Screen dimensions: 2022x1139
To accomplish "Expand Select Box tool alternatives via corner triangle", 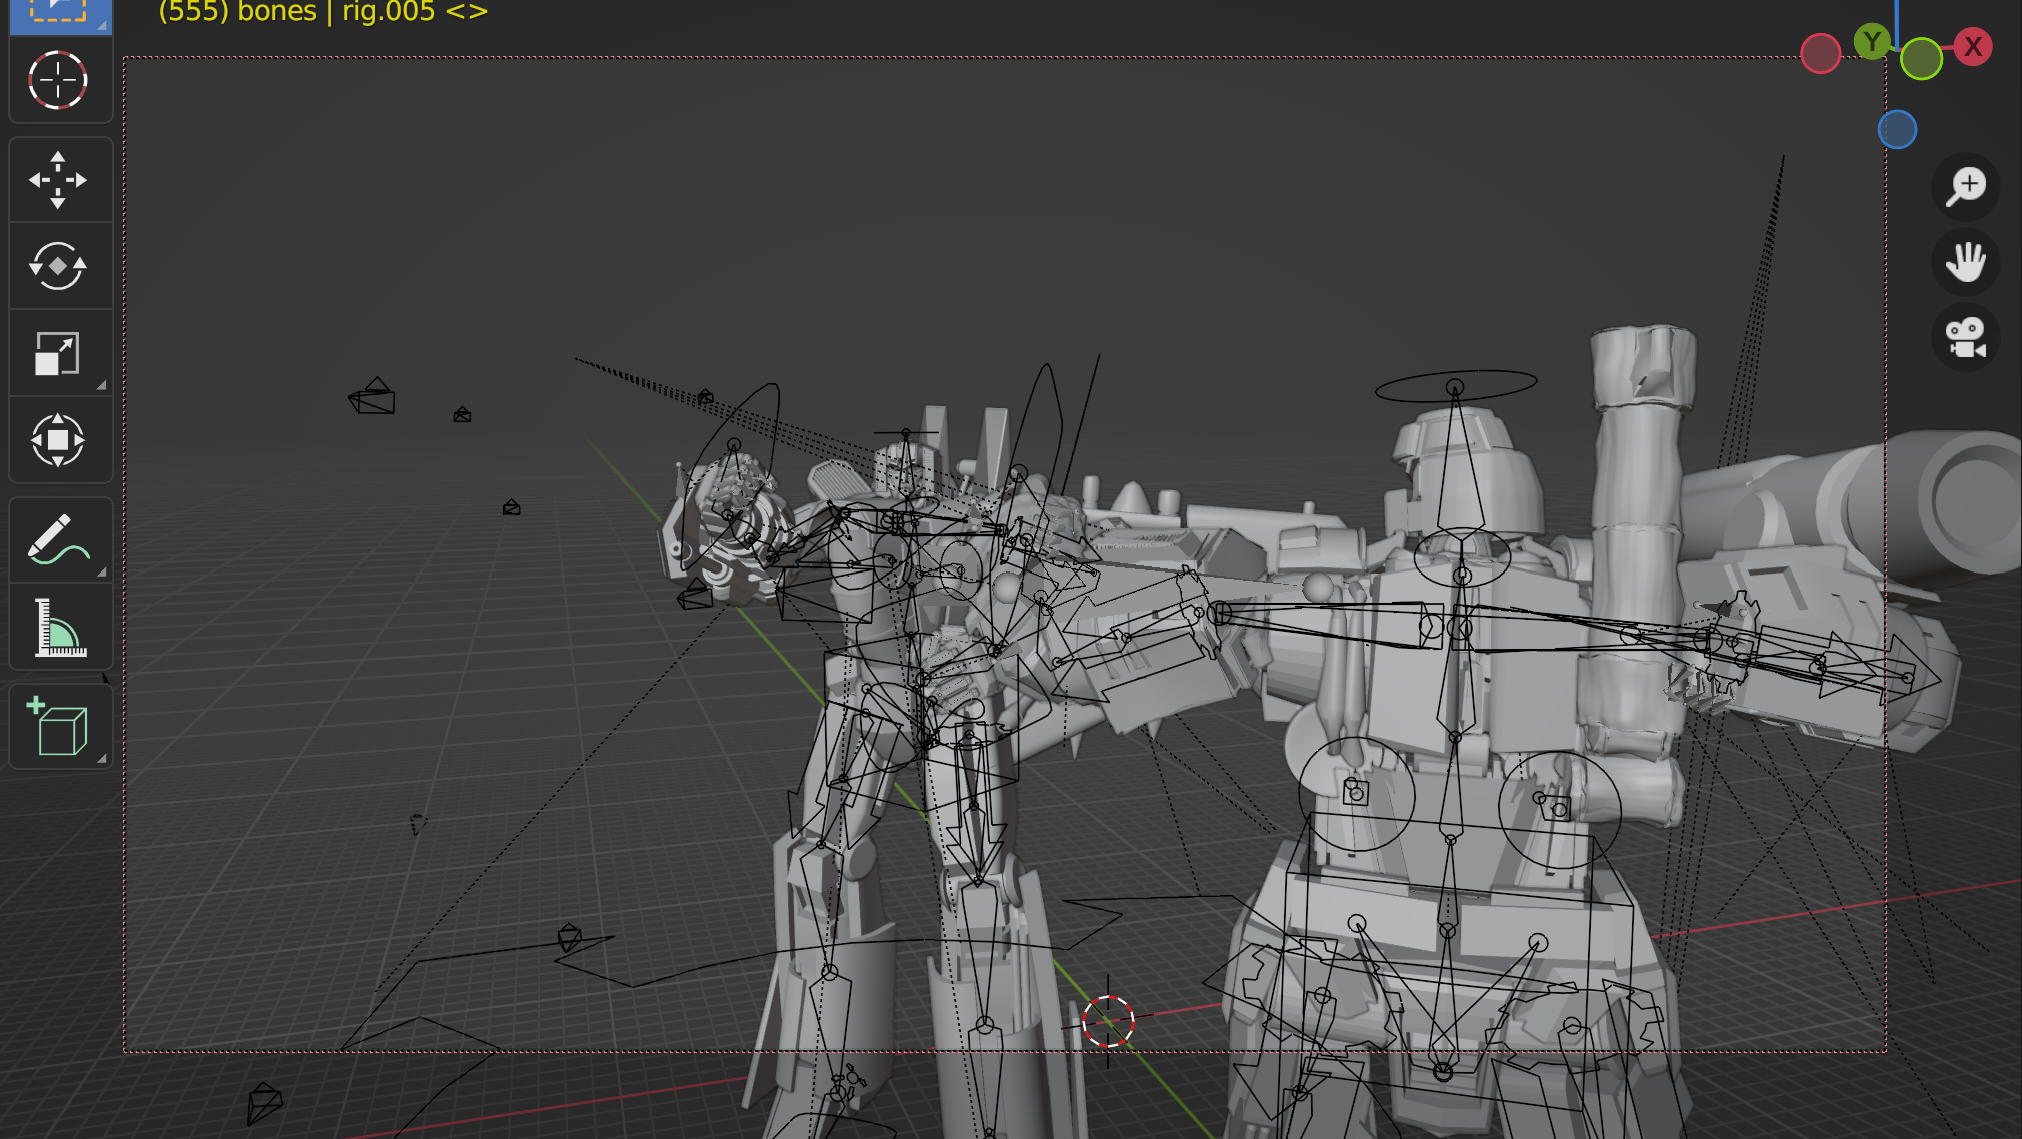I will (101, 26).
